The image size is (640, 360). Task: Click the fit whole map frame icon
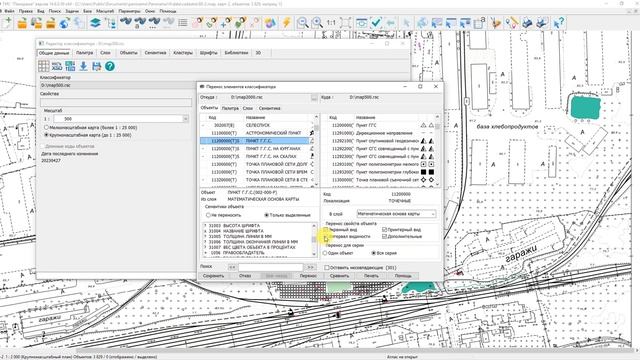click(345, 23)
